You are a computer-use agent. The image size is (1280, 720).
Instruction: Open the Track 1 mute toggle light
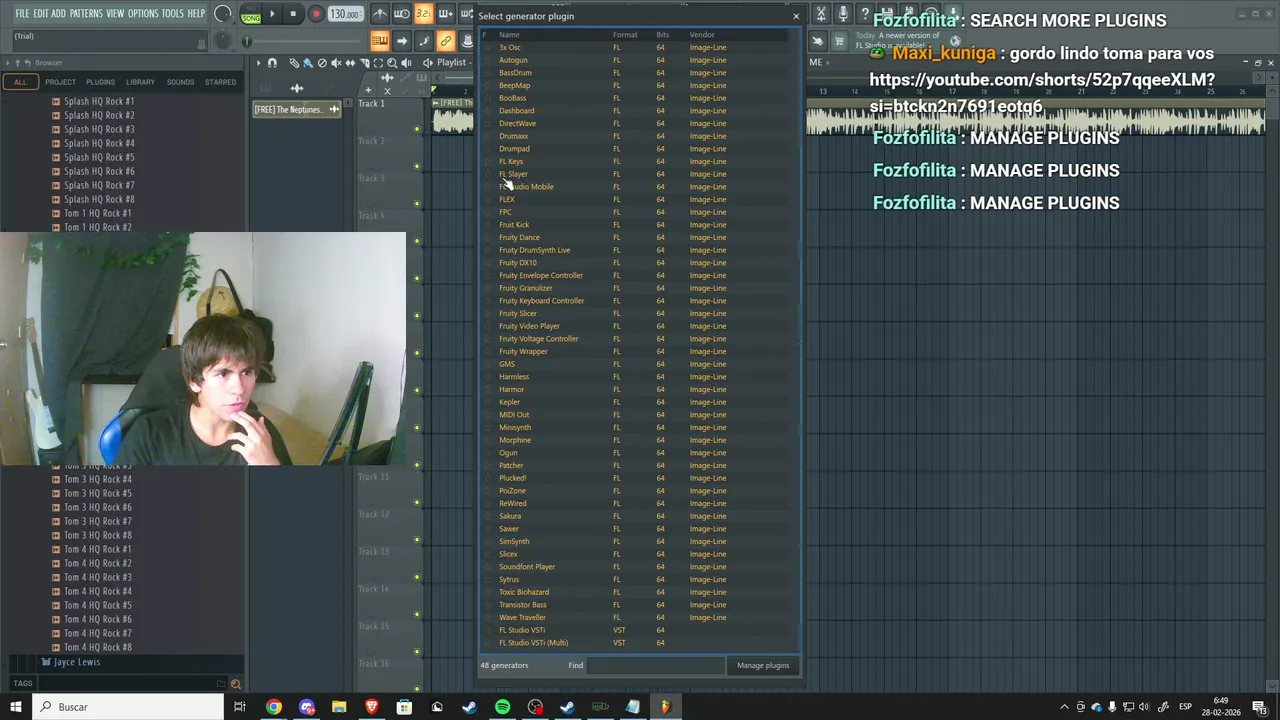coord(417,128)
